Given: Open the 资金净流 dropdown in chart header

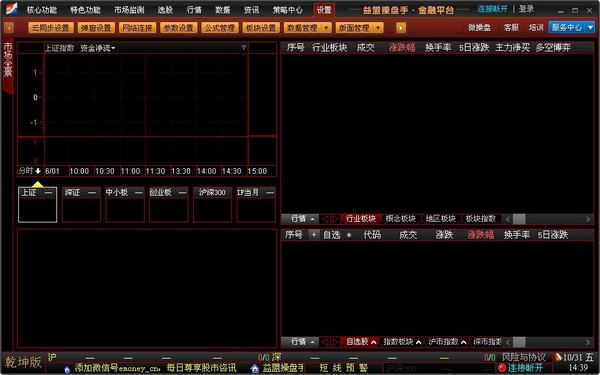Looking at the screenshot, I should pyautogui.click(x=98, y=48).
